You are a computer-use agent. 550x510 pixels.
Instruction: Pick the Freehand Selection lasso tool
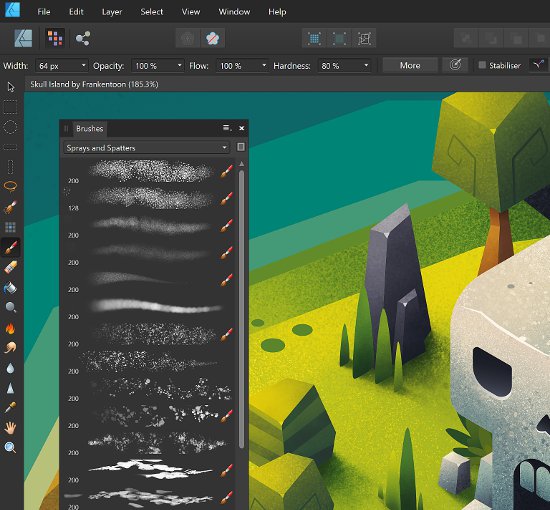pos(11,186)
